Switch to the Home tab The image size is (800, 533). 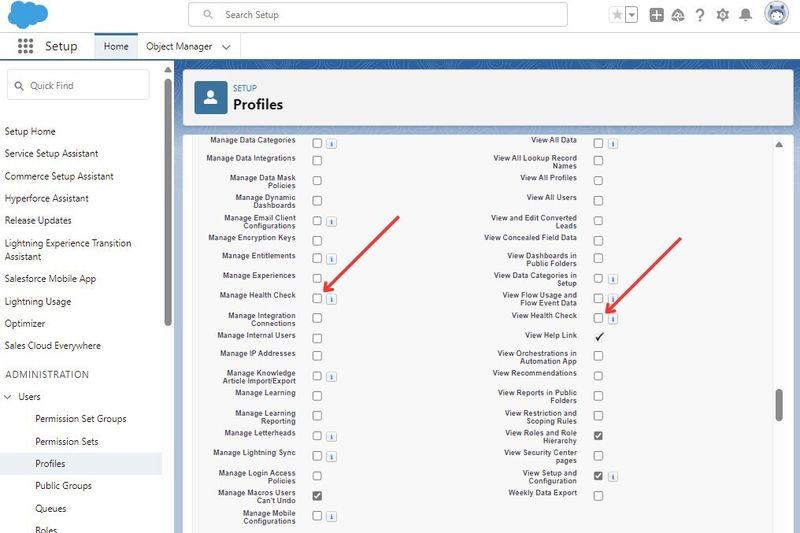click(116, 46)
